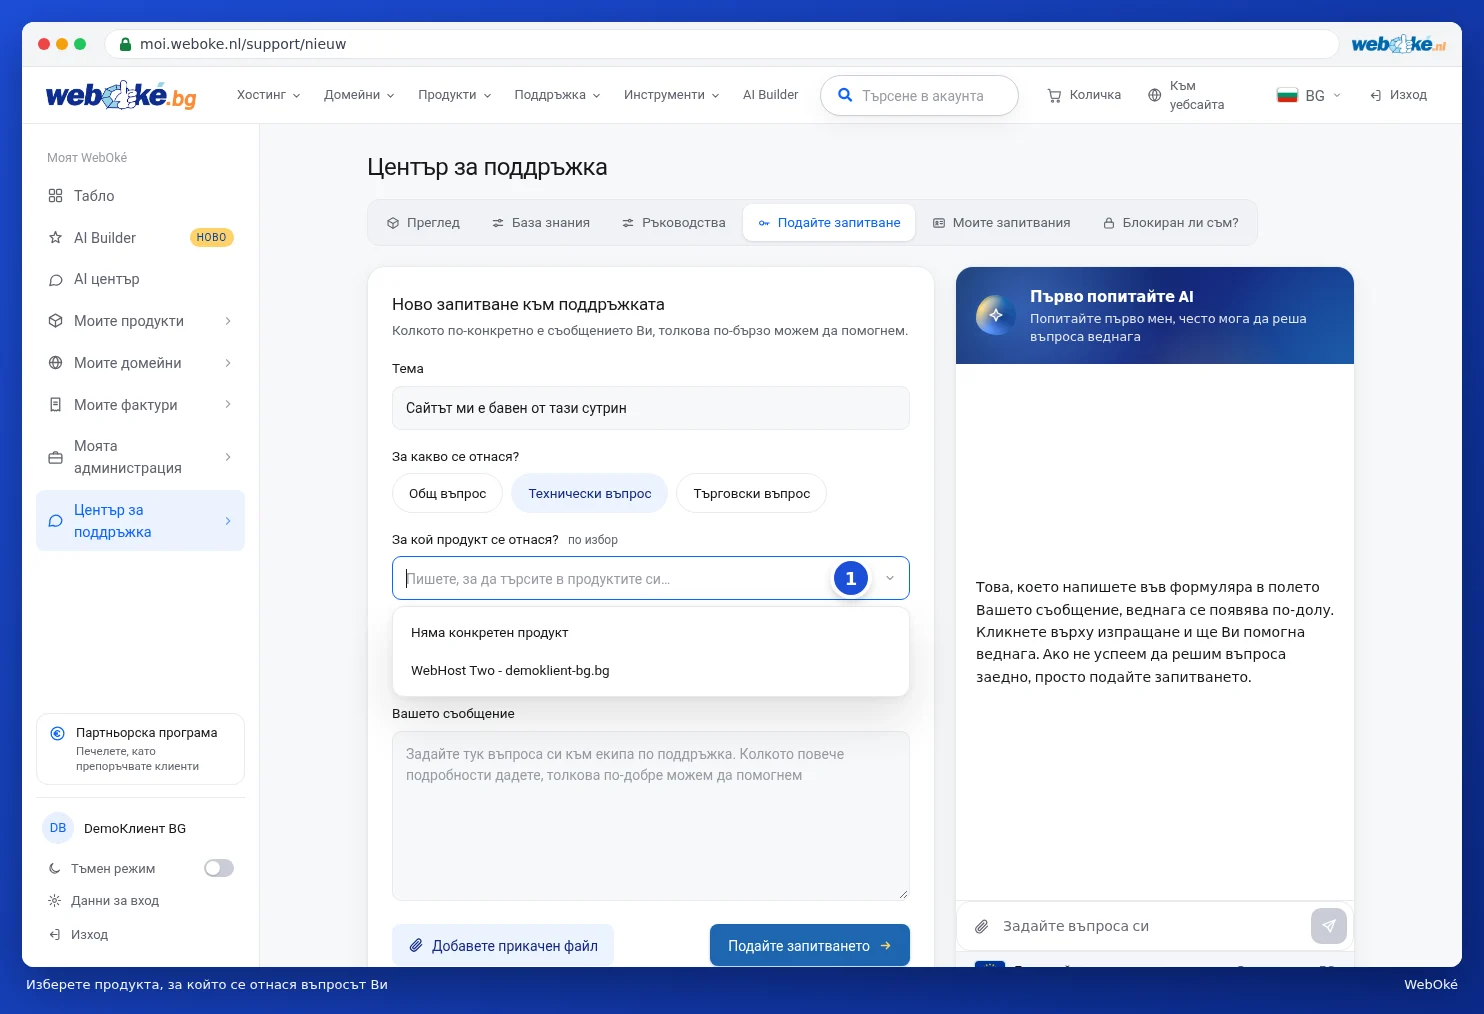Choose WebHost Two - demoklient-bg.bg option

(x=651, y=671)
